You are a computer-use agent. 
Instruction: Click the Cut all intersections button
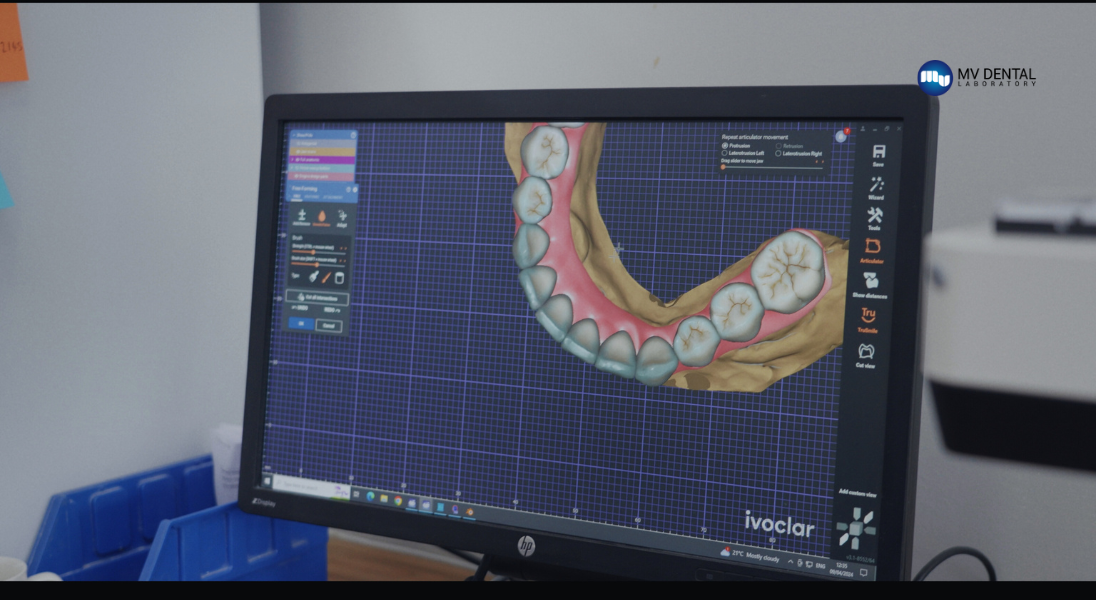(x=317, y=298)
